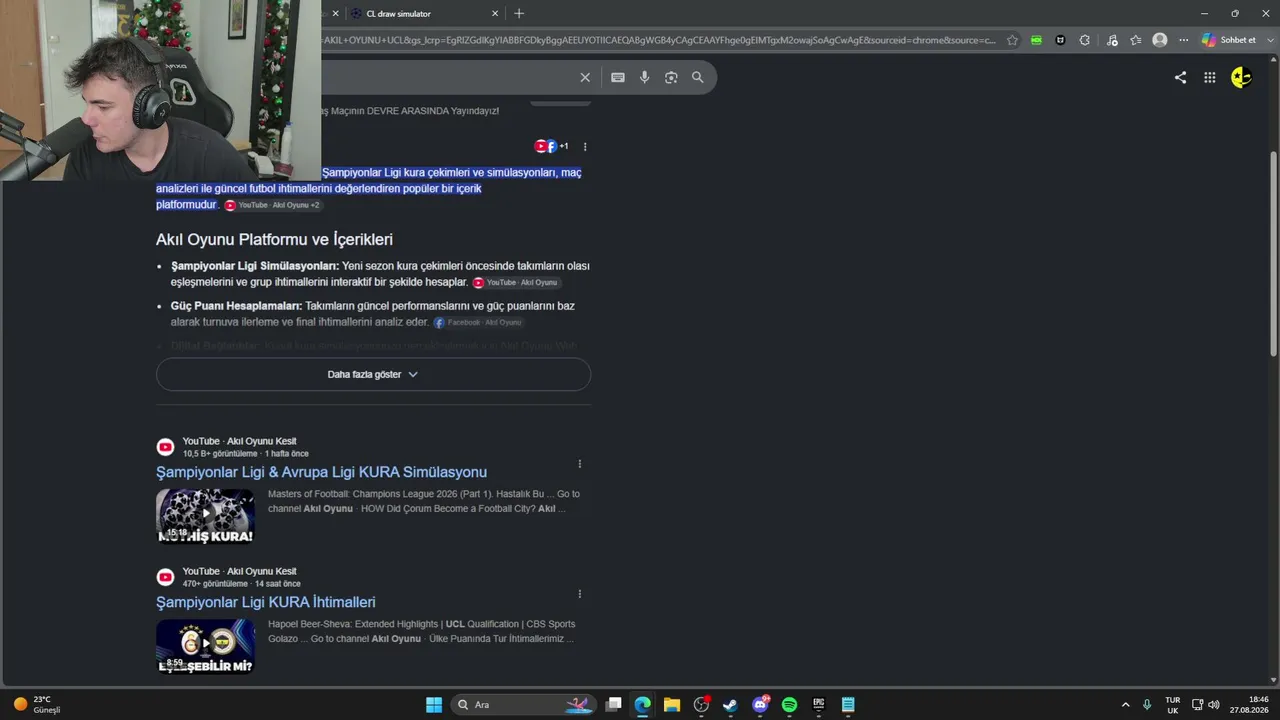Open Epic Games Launcher from the taskbar
Screen dimensions: 1280x720
coord(818,705)
